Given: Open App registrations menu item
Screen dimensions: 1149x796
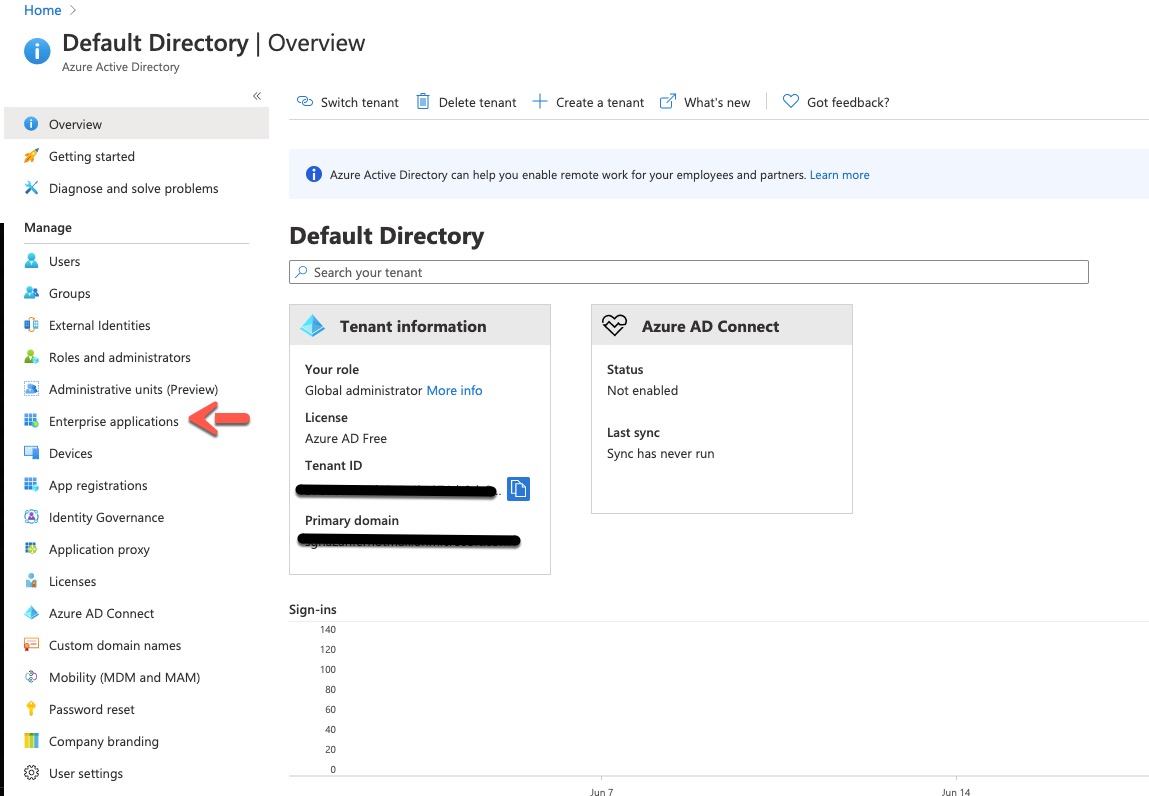Looking at the screenshot, I should coord(98,485).
